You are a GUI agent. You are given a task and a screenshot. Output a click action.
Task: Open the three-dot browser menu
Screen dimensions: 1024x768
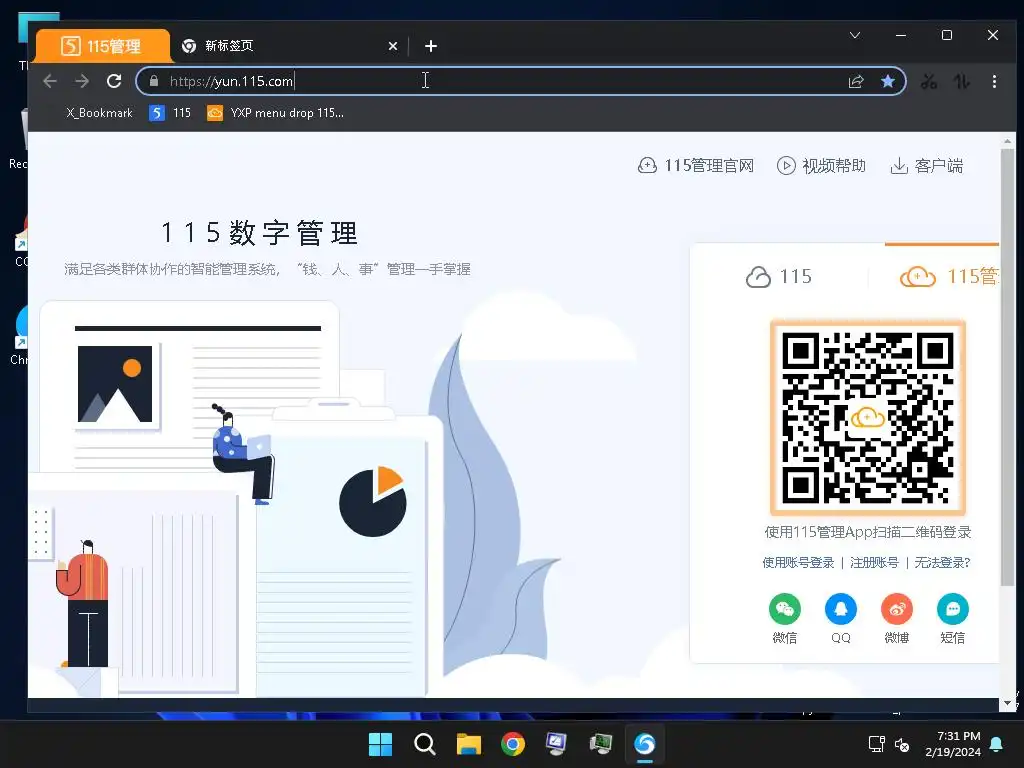point(994,81)
